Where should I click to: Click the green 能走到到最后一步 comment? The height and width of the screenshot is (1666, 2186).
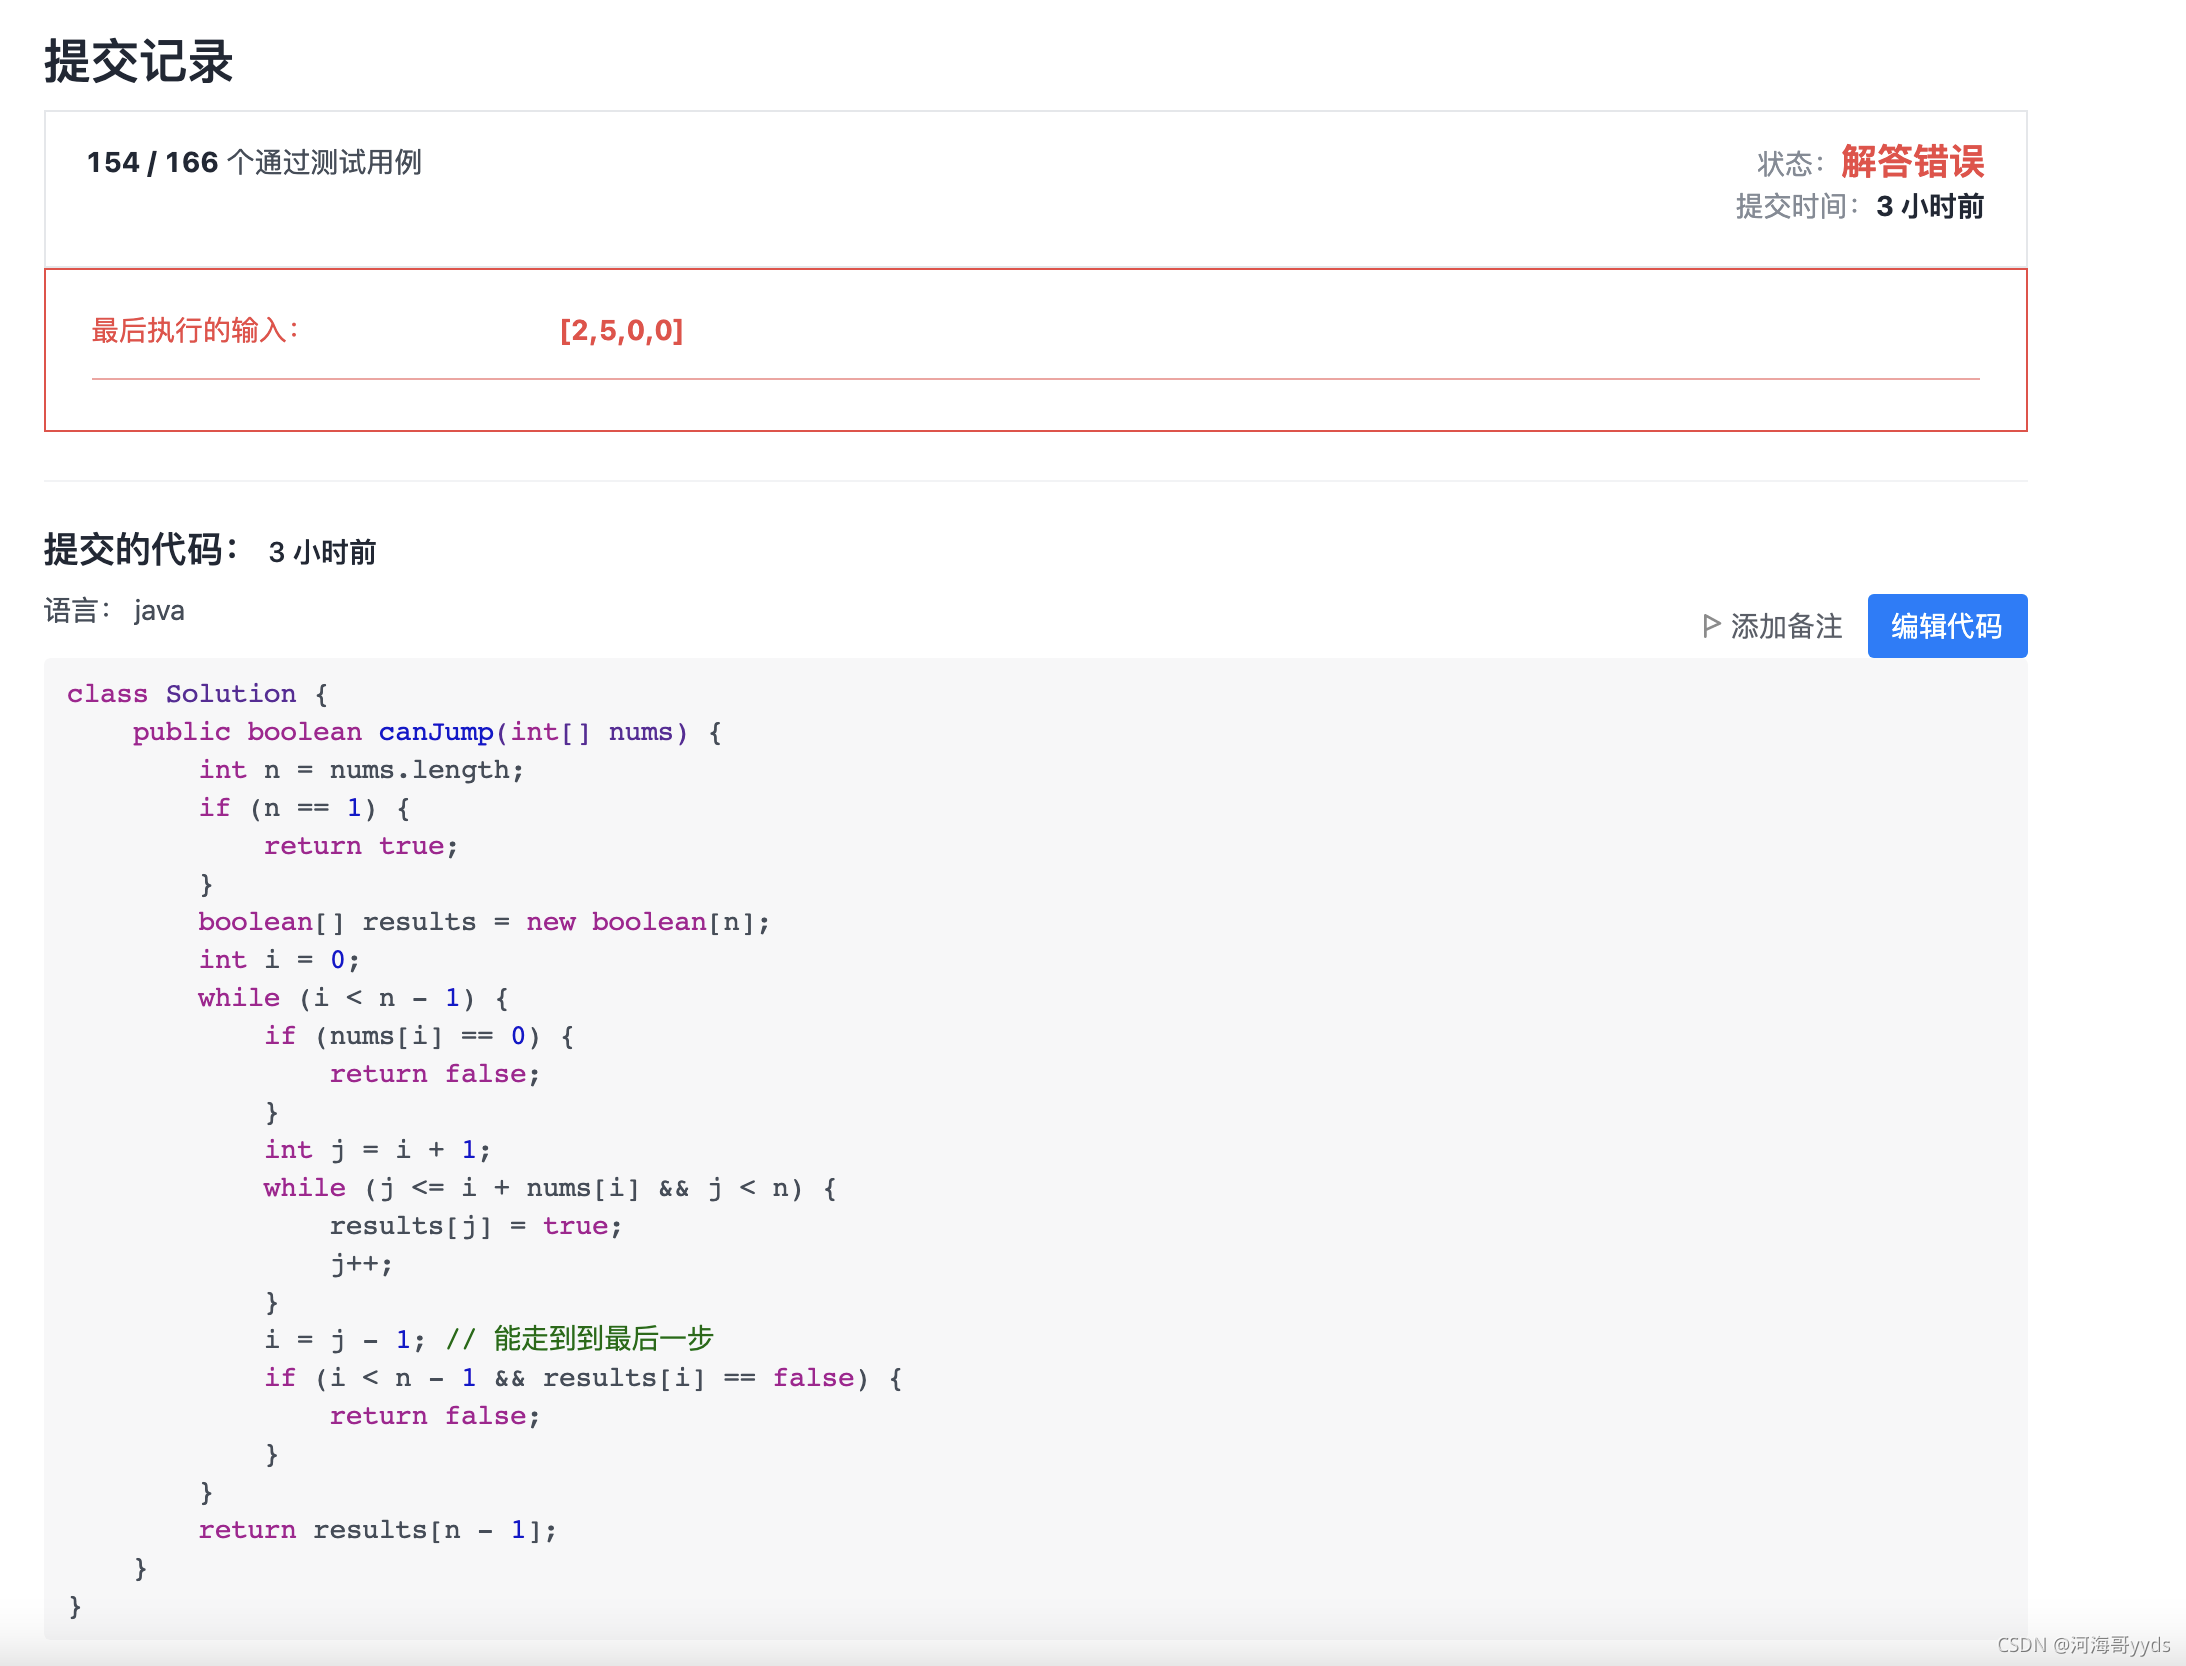pos(602,1338)
